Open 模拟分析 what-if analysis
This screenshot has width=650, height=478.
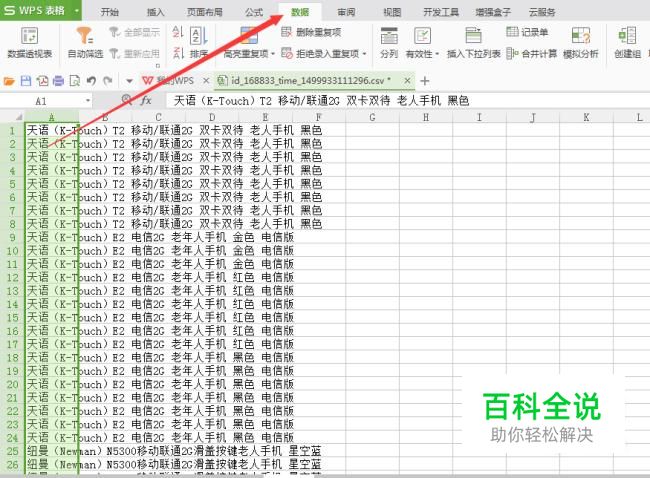click(581, 43)
